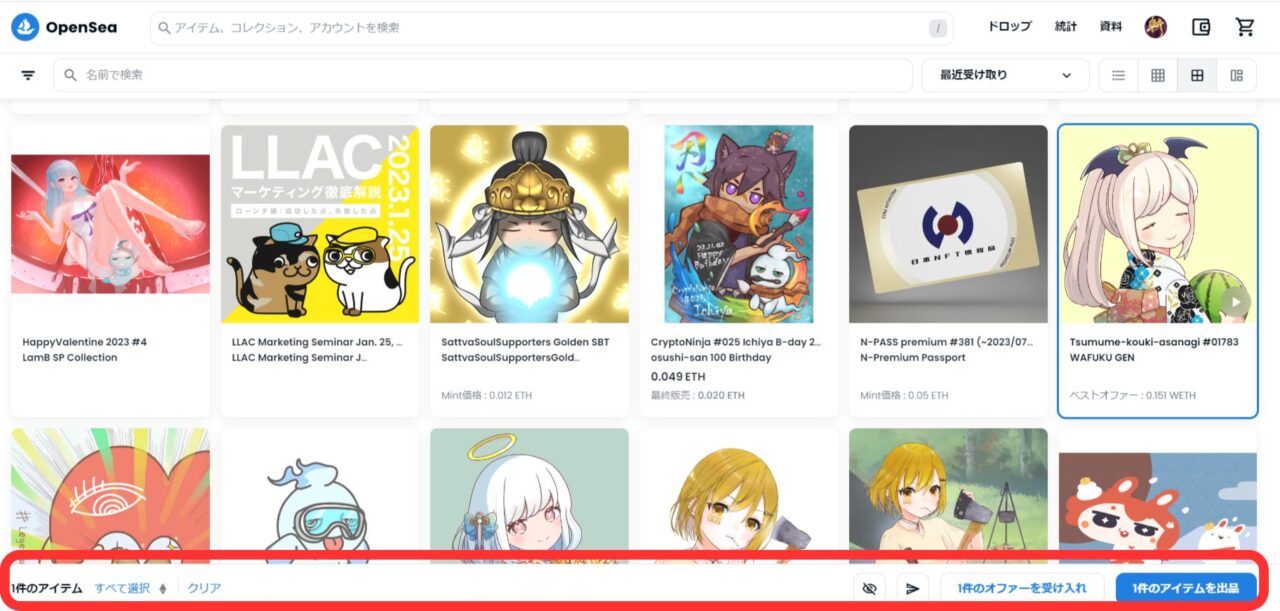Click the slash shortcut key badge
This screenshot has height=611, width=1280.
point(938,28)
